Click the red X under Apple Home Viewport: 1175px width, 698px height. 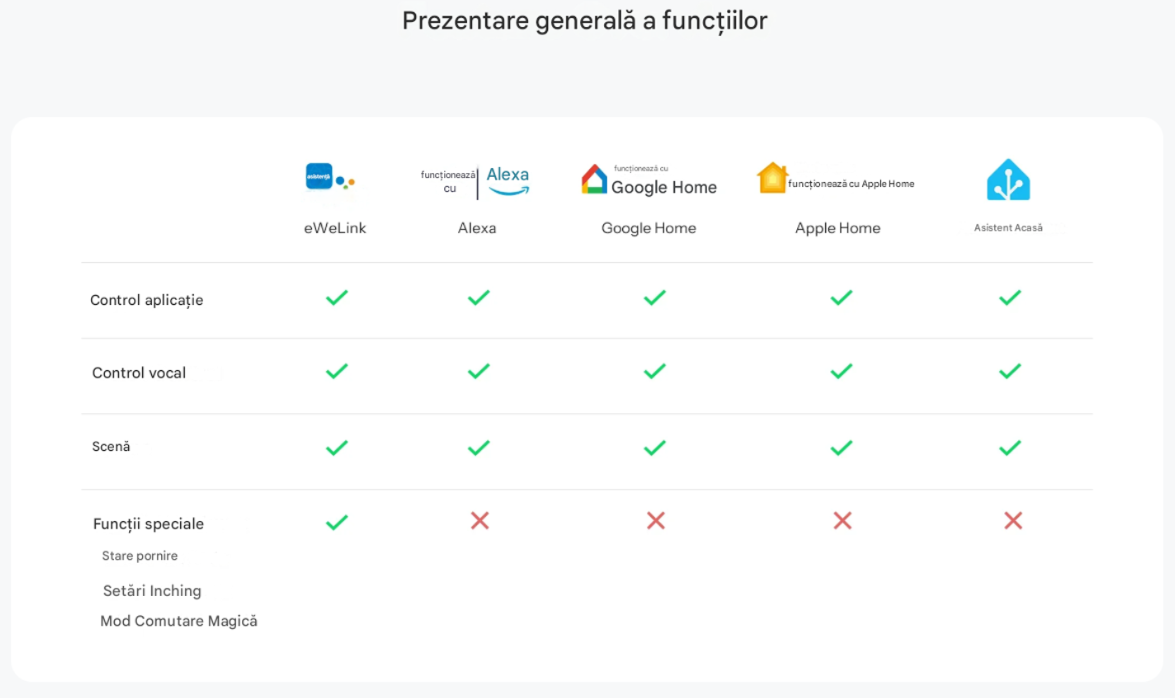click(x=842, y=520)
